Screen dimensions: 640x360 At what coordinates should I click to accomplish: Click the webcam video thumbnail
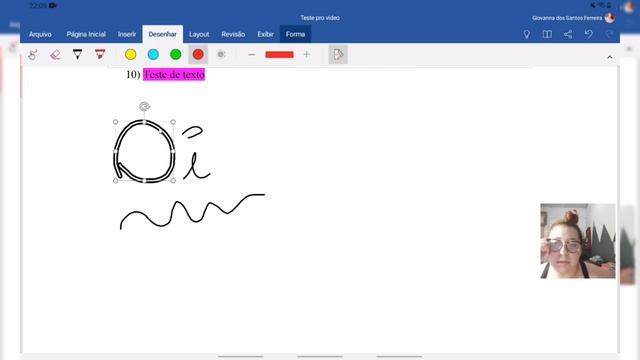point(578,241)
